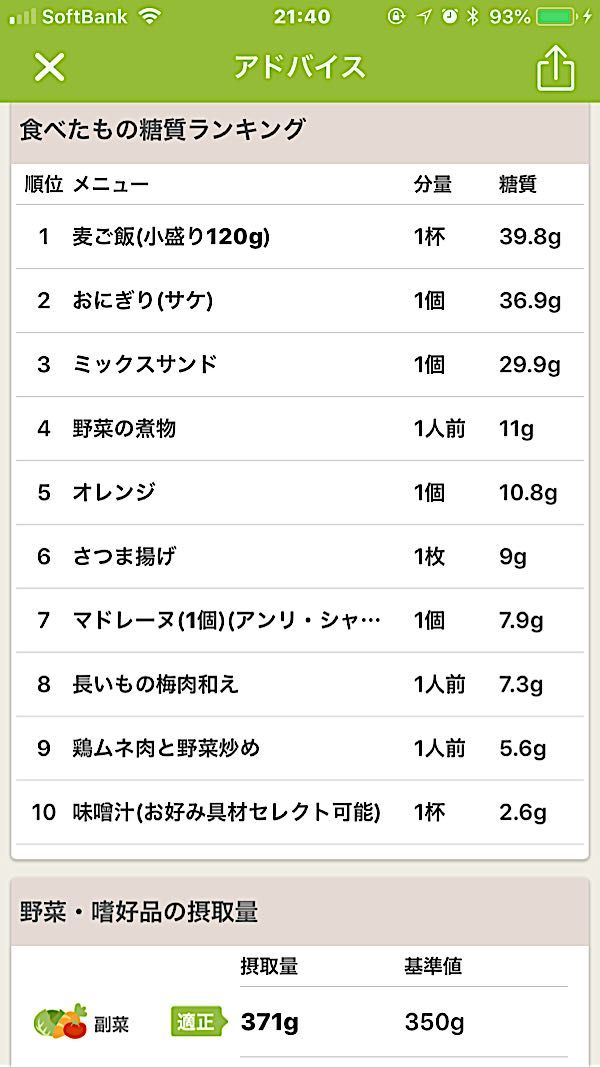Select the アドバイス title in the header
Screen dimensions: 600x1068
tap(300, 66)
